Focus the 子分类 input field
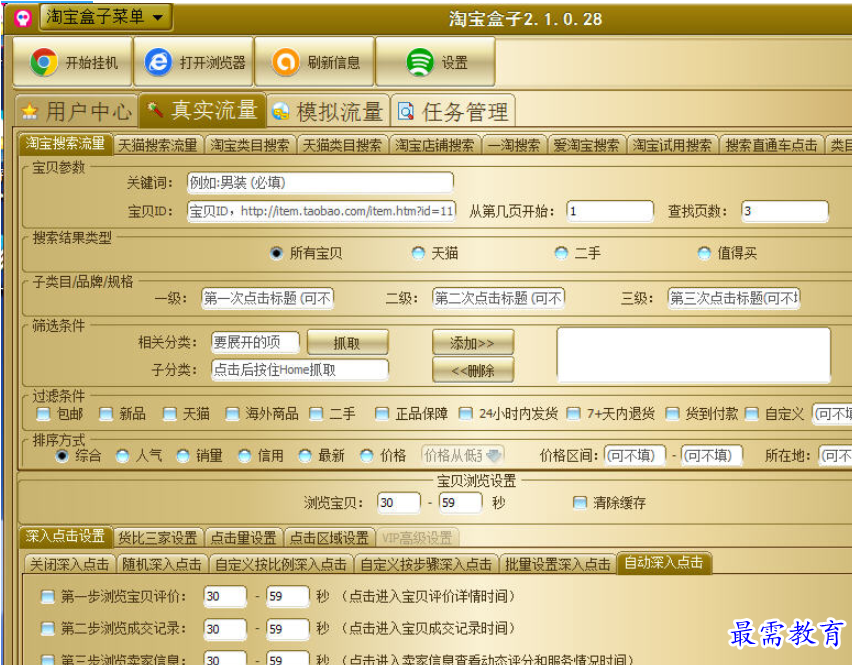Viewport: 852px width, 665px height. 300,370
